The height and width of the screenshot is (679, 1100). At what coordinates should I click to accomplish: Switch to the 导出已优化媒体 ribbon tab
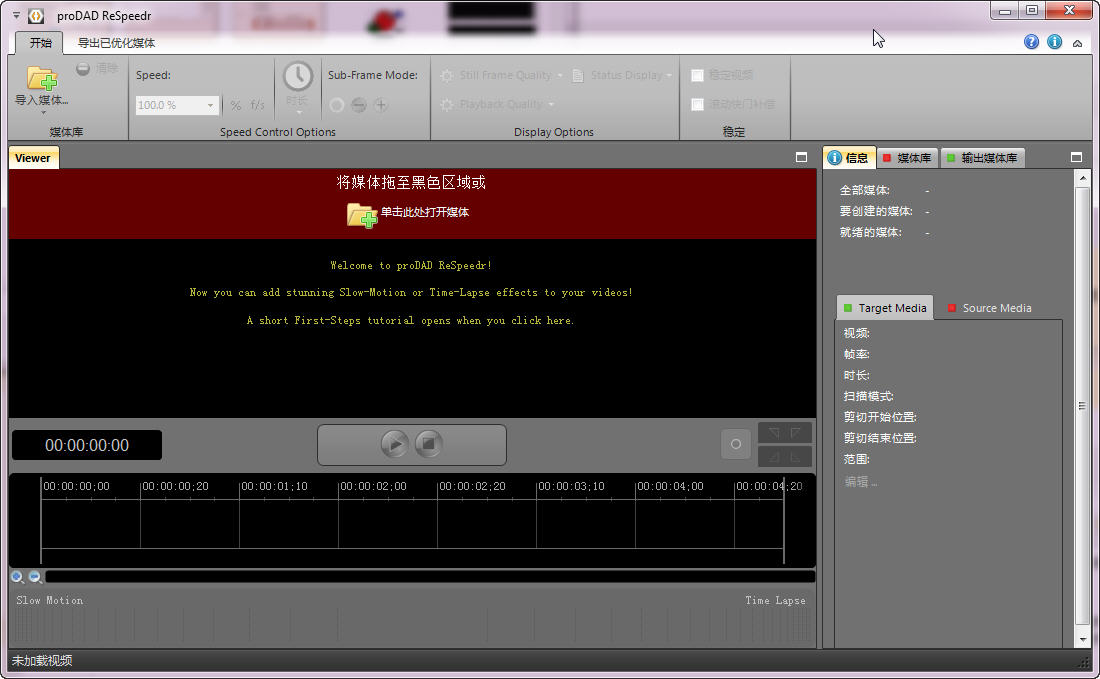(x=116, y=43)
